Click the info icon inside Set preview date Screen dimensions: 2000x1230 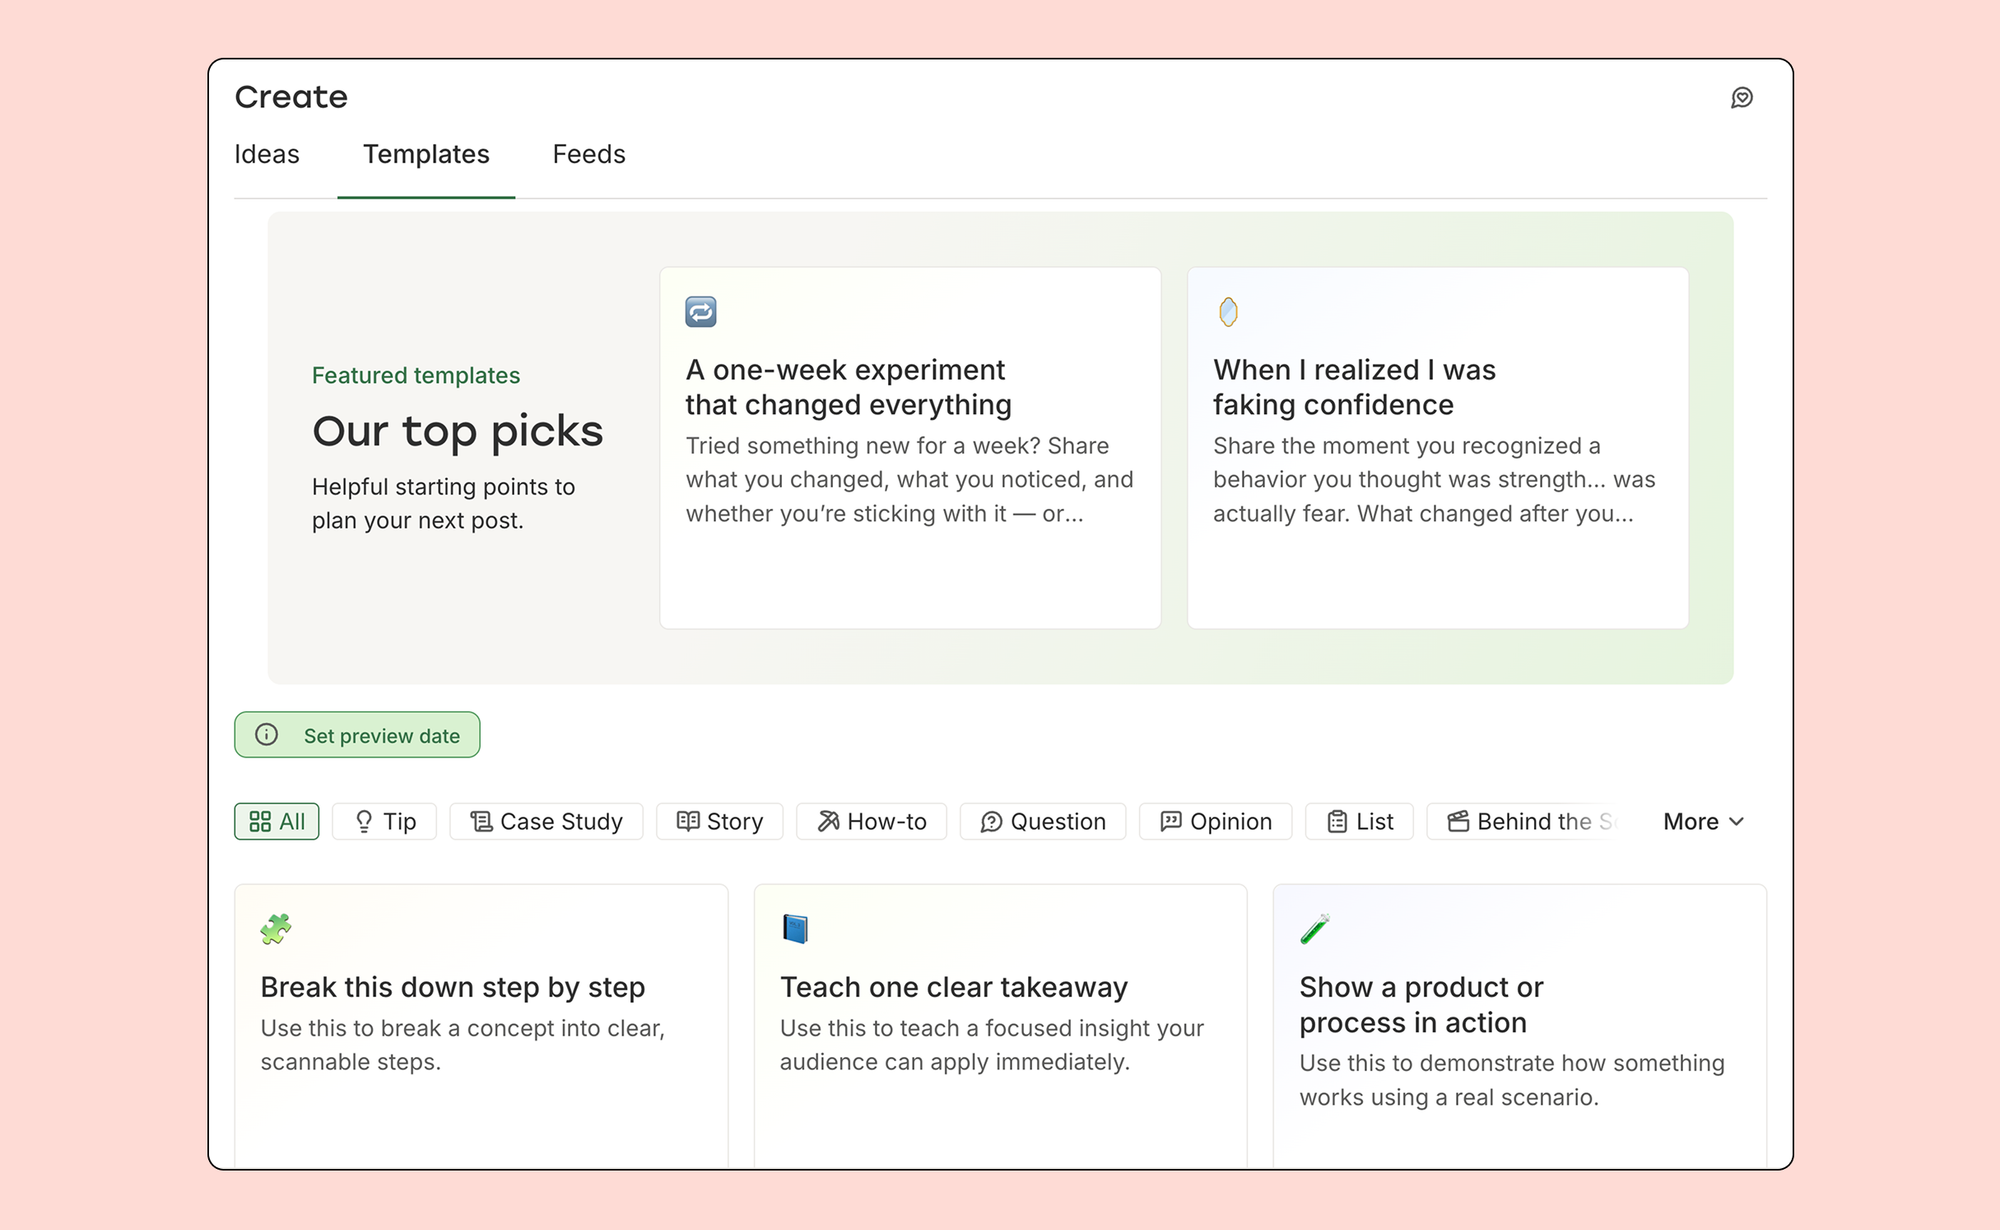click(266, 734)
